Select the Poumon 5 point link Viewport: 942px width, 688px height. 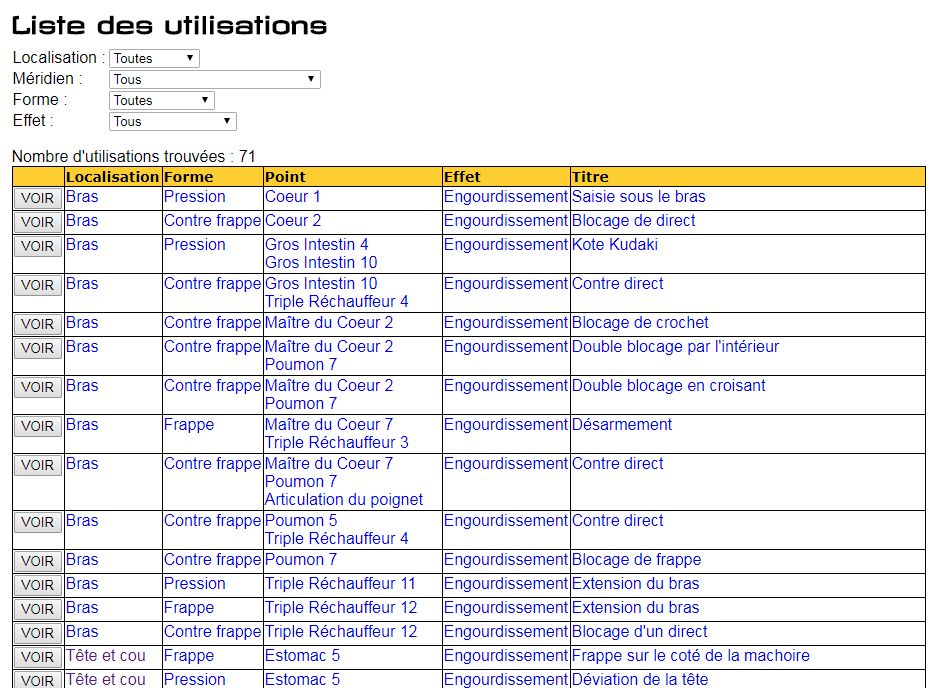(301, 521)
